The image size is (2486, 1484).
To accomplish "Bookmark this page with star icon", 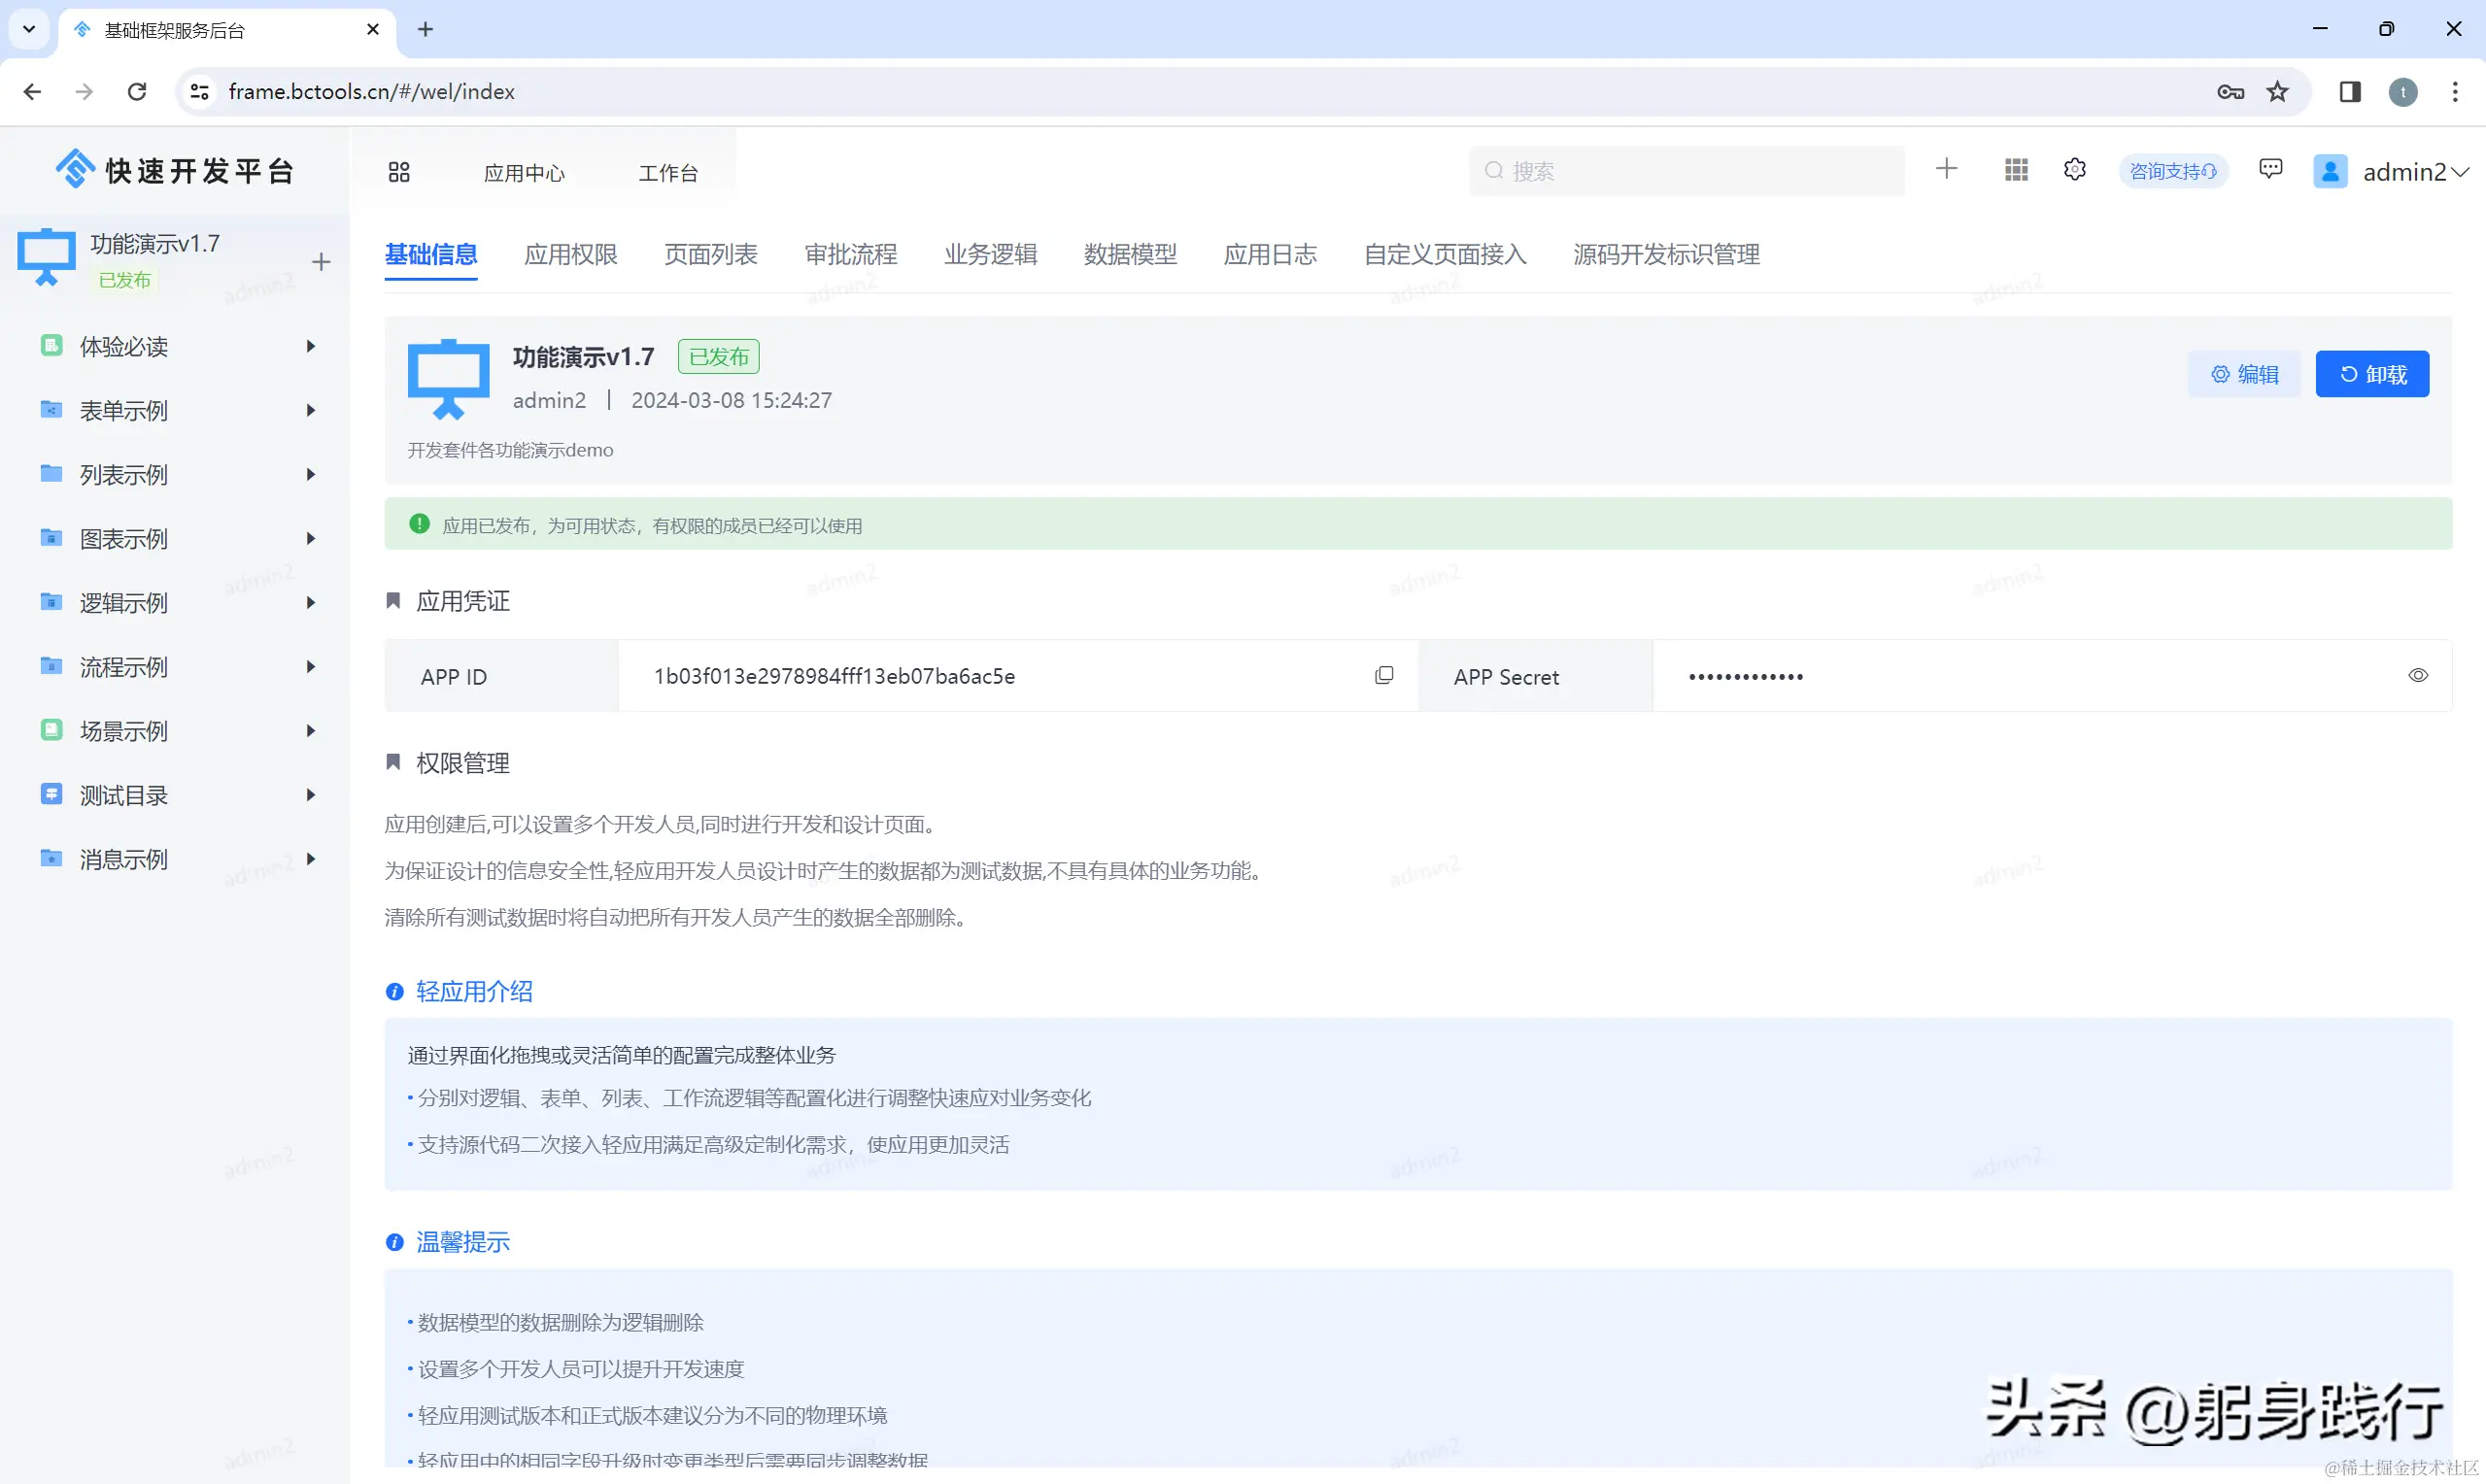I will click(2278, 92).
